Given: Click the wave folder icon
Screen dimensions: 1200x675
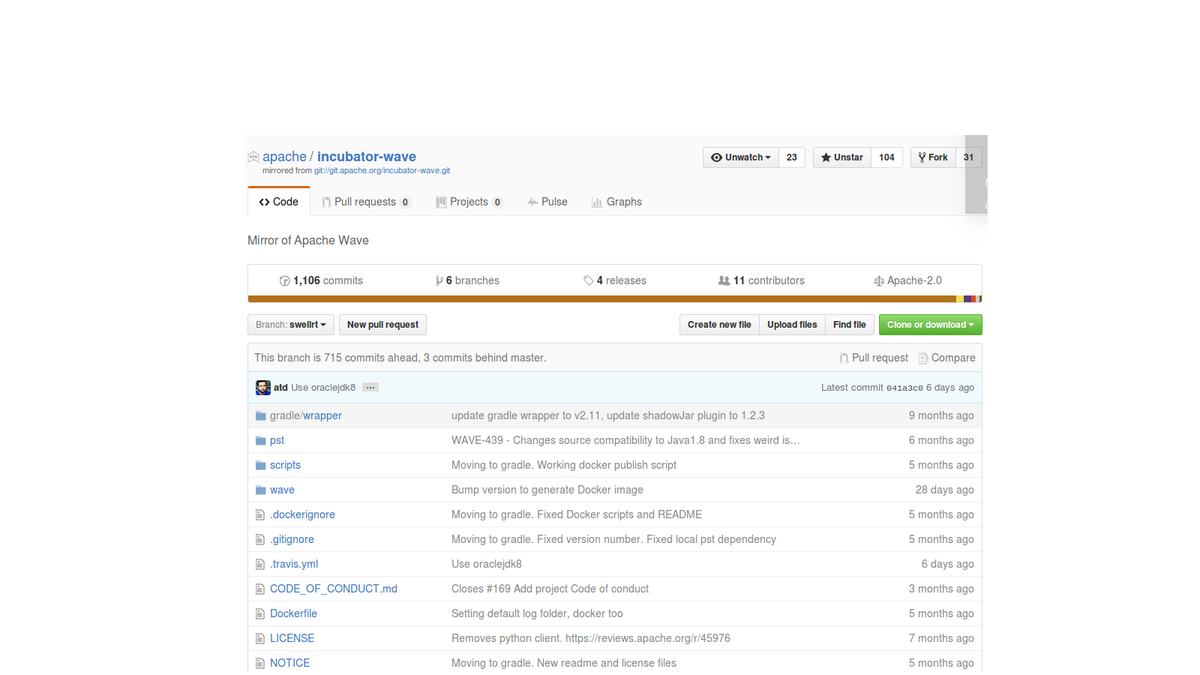Looking at the screenshot, I should [x=260, y=490].
